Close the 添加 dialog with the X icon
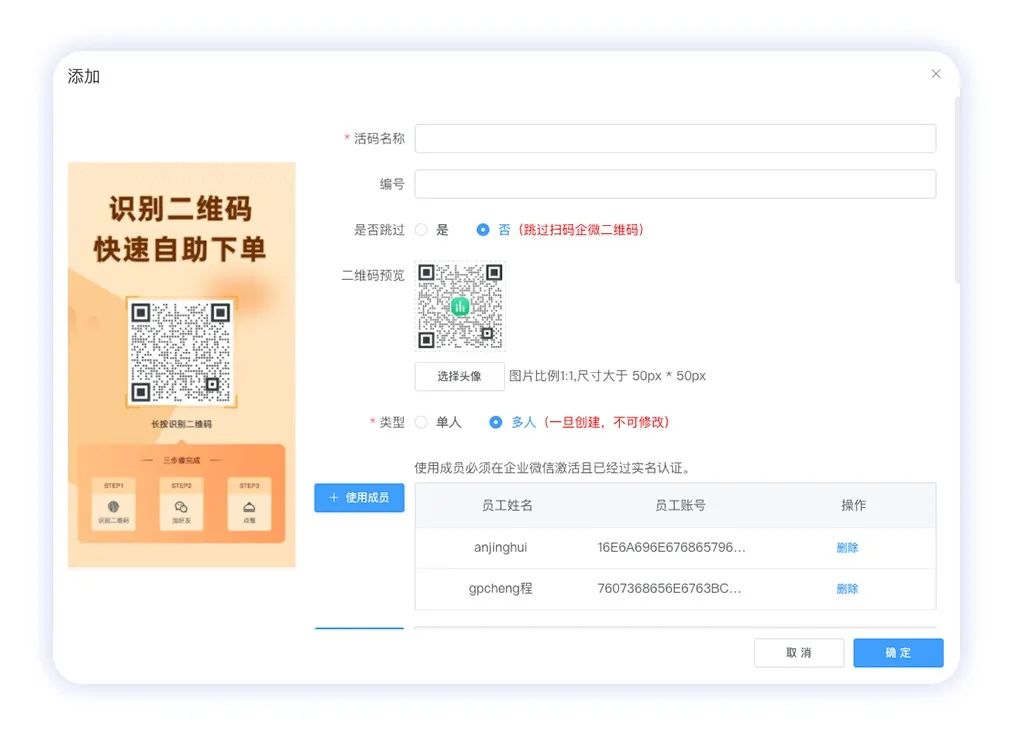This screenshot has width=1012, height=736. pyautogui.click(x=935, y=74)
